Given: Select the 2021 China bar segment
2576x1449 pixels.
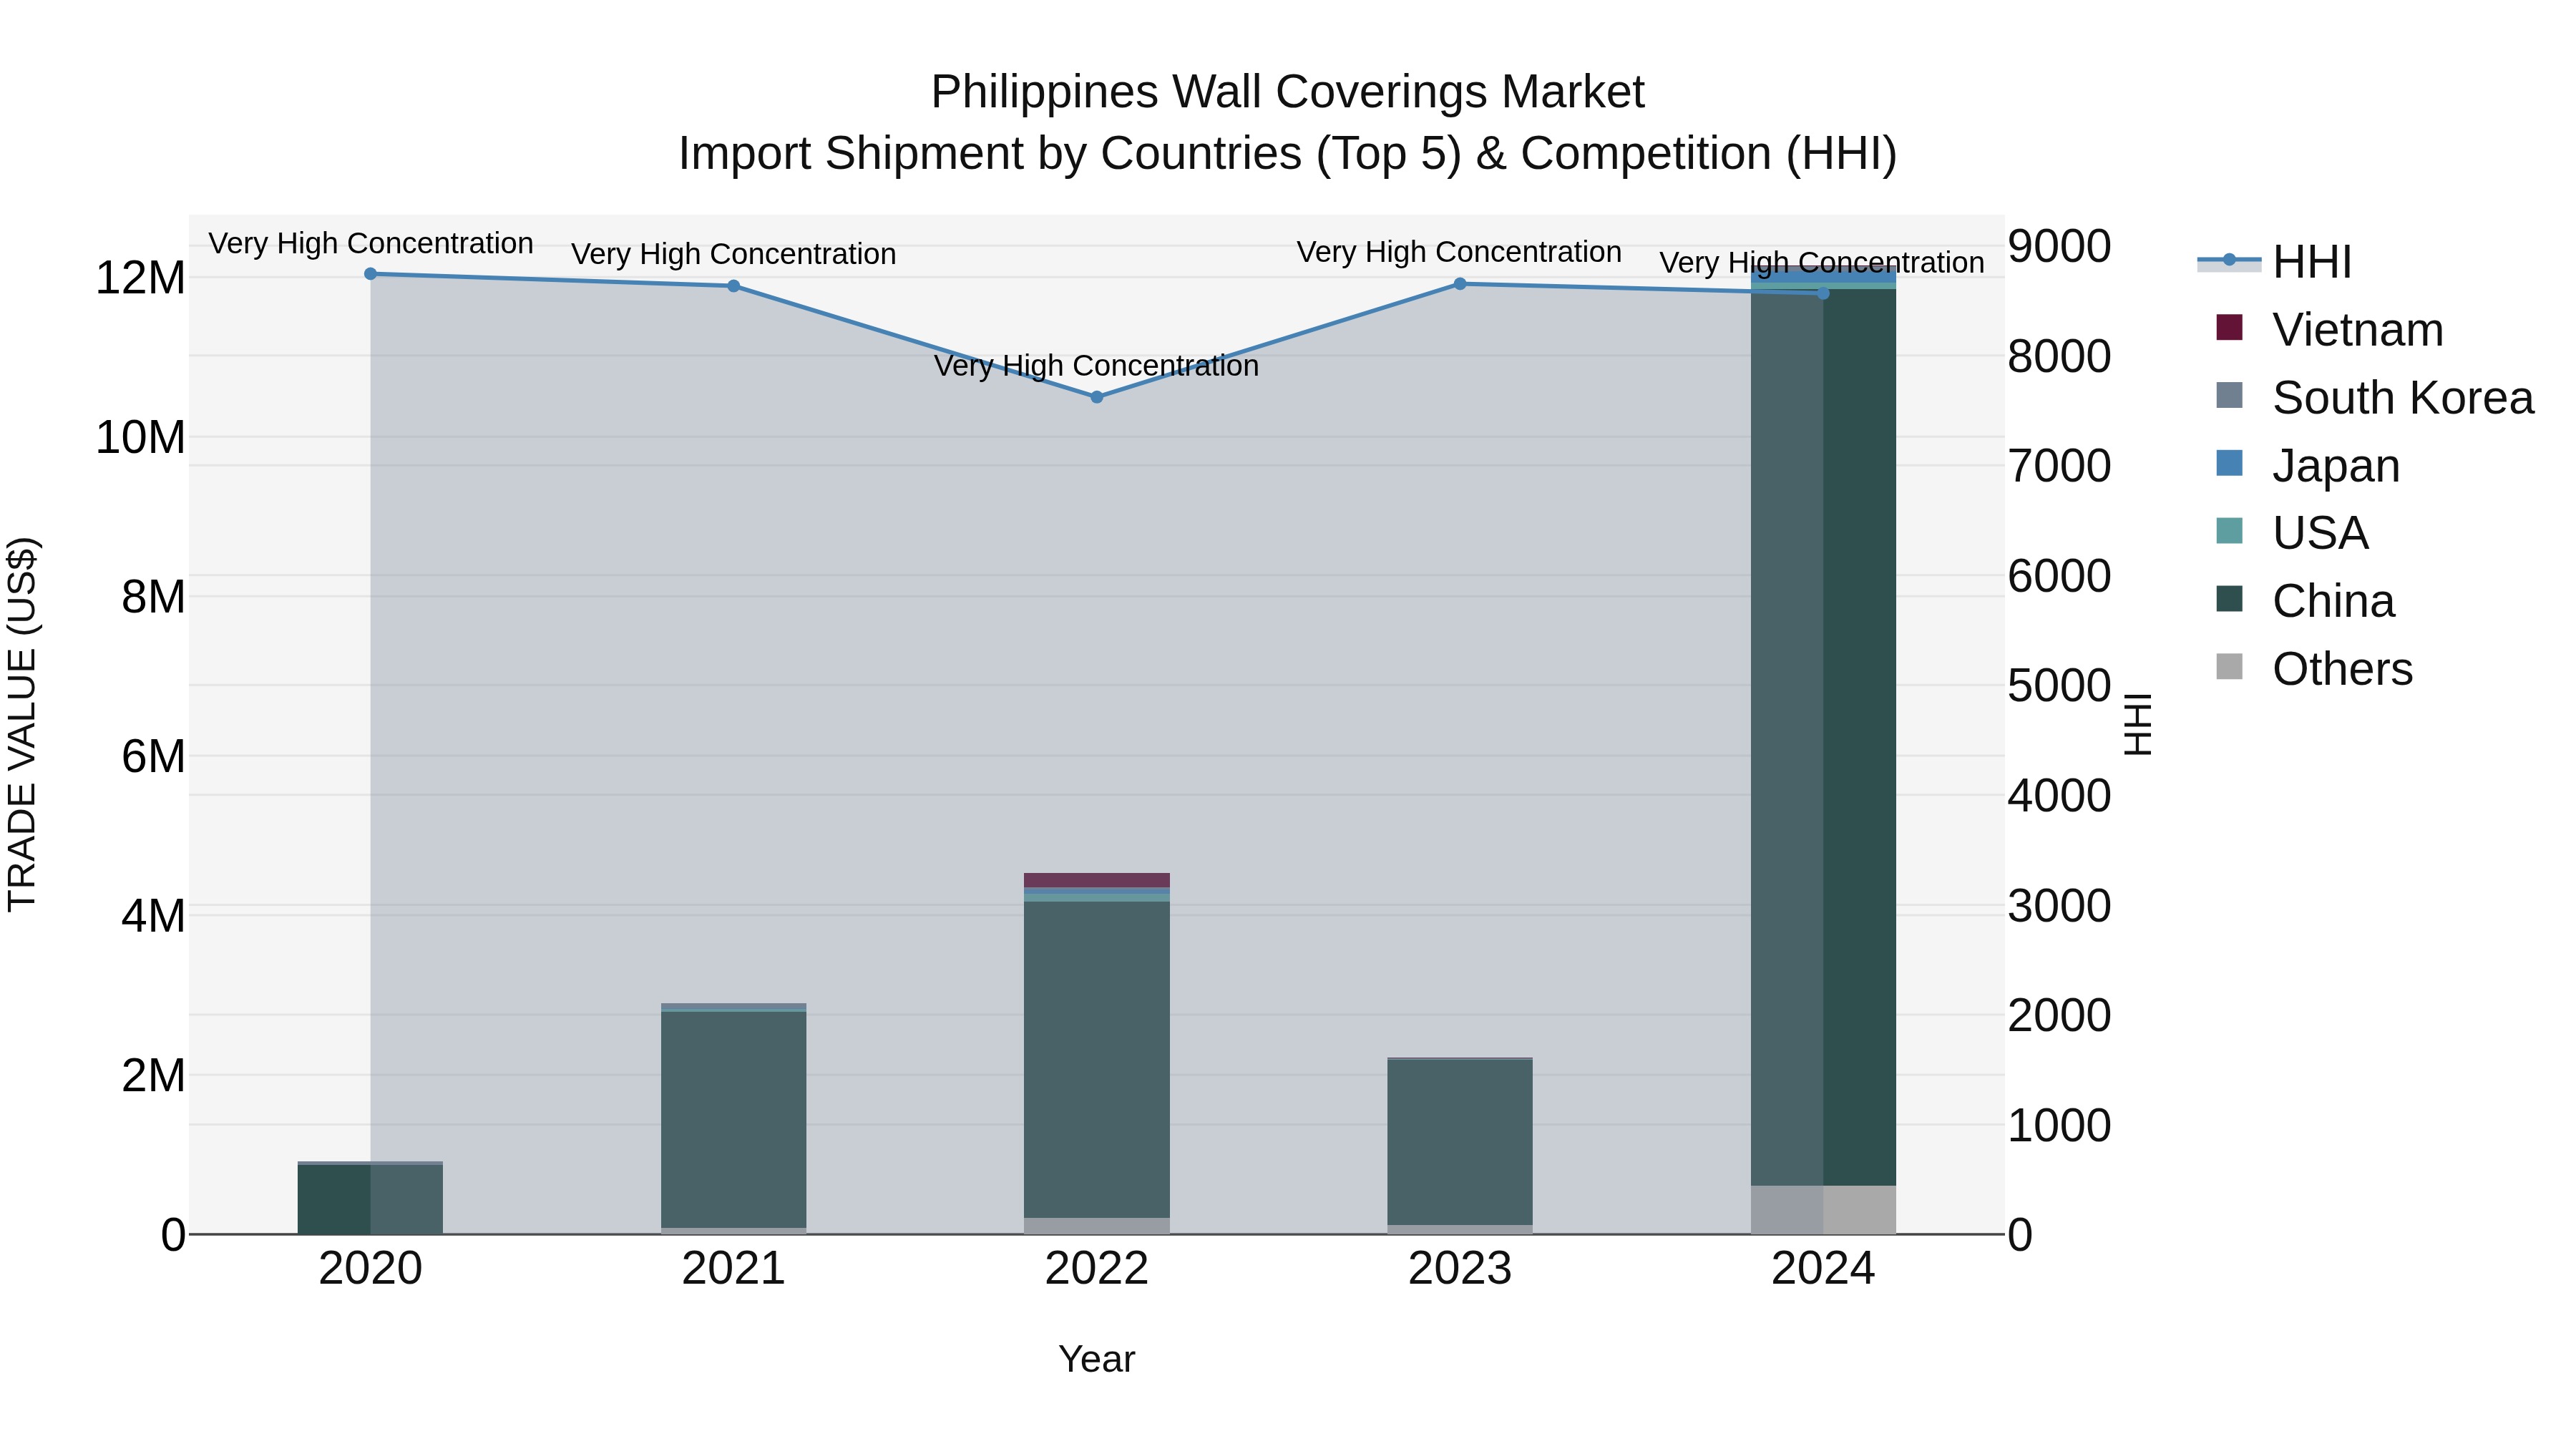Looking at the screenshot, I should pos(733,1119).
